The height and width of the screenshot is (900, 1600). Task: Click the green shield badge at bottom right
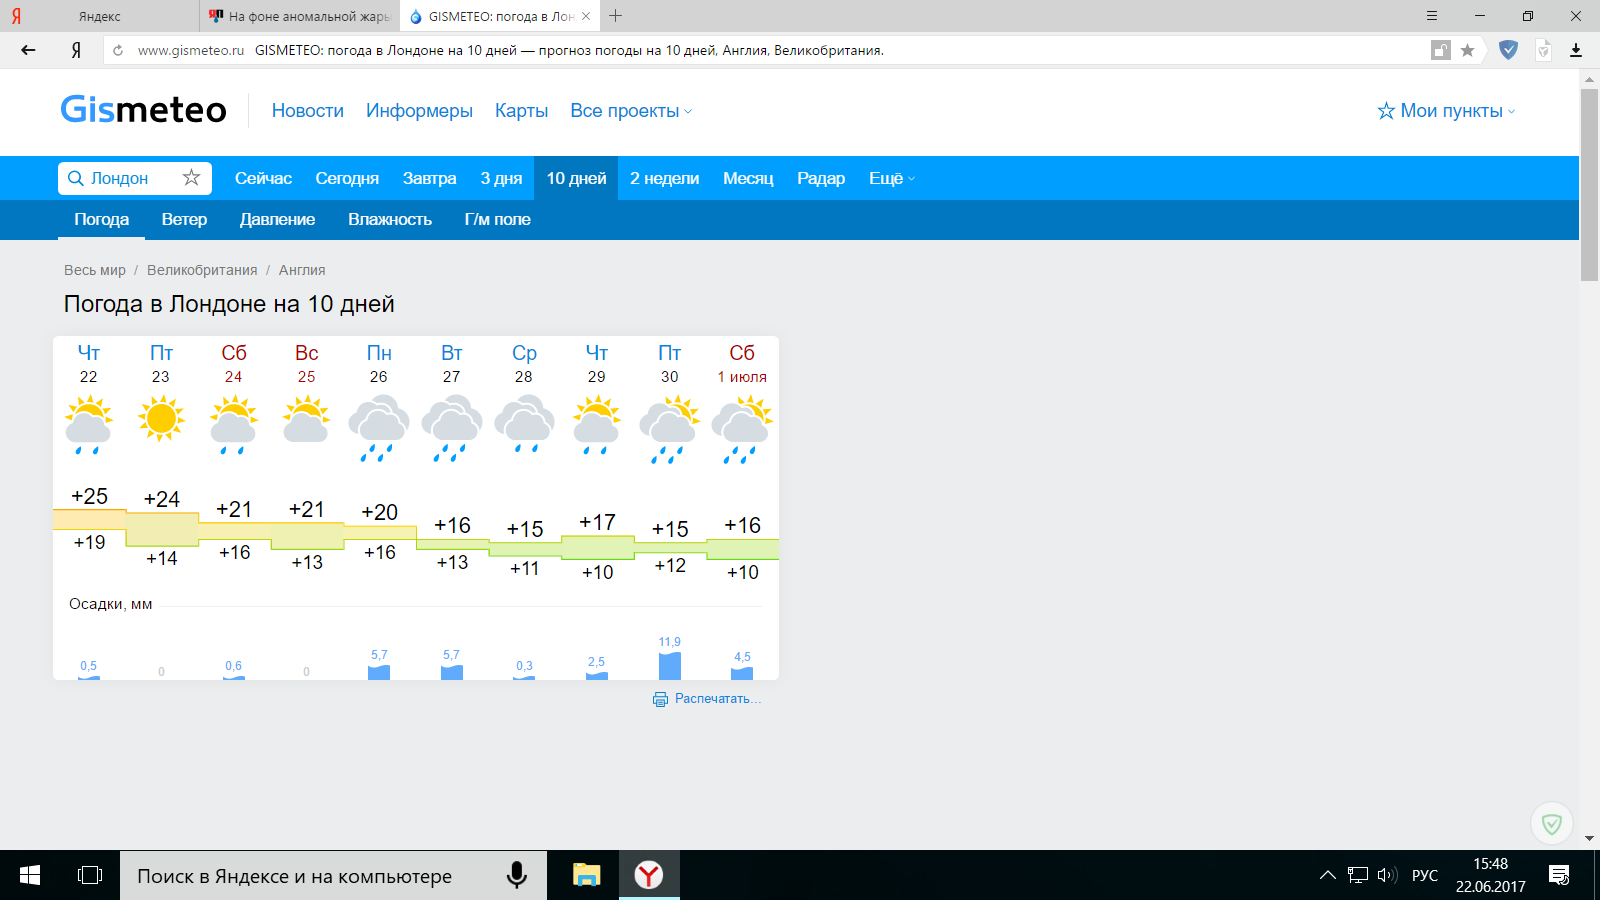(x=1551, y=823)
